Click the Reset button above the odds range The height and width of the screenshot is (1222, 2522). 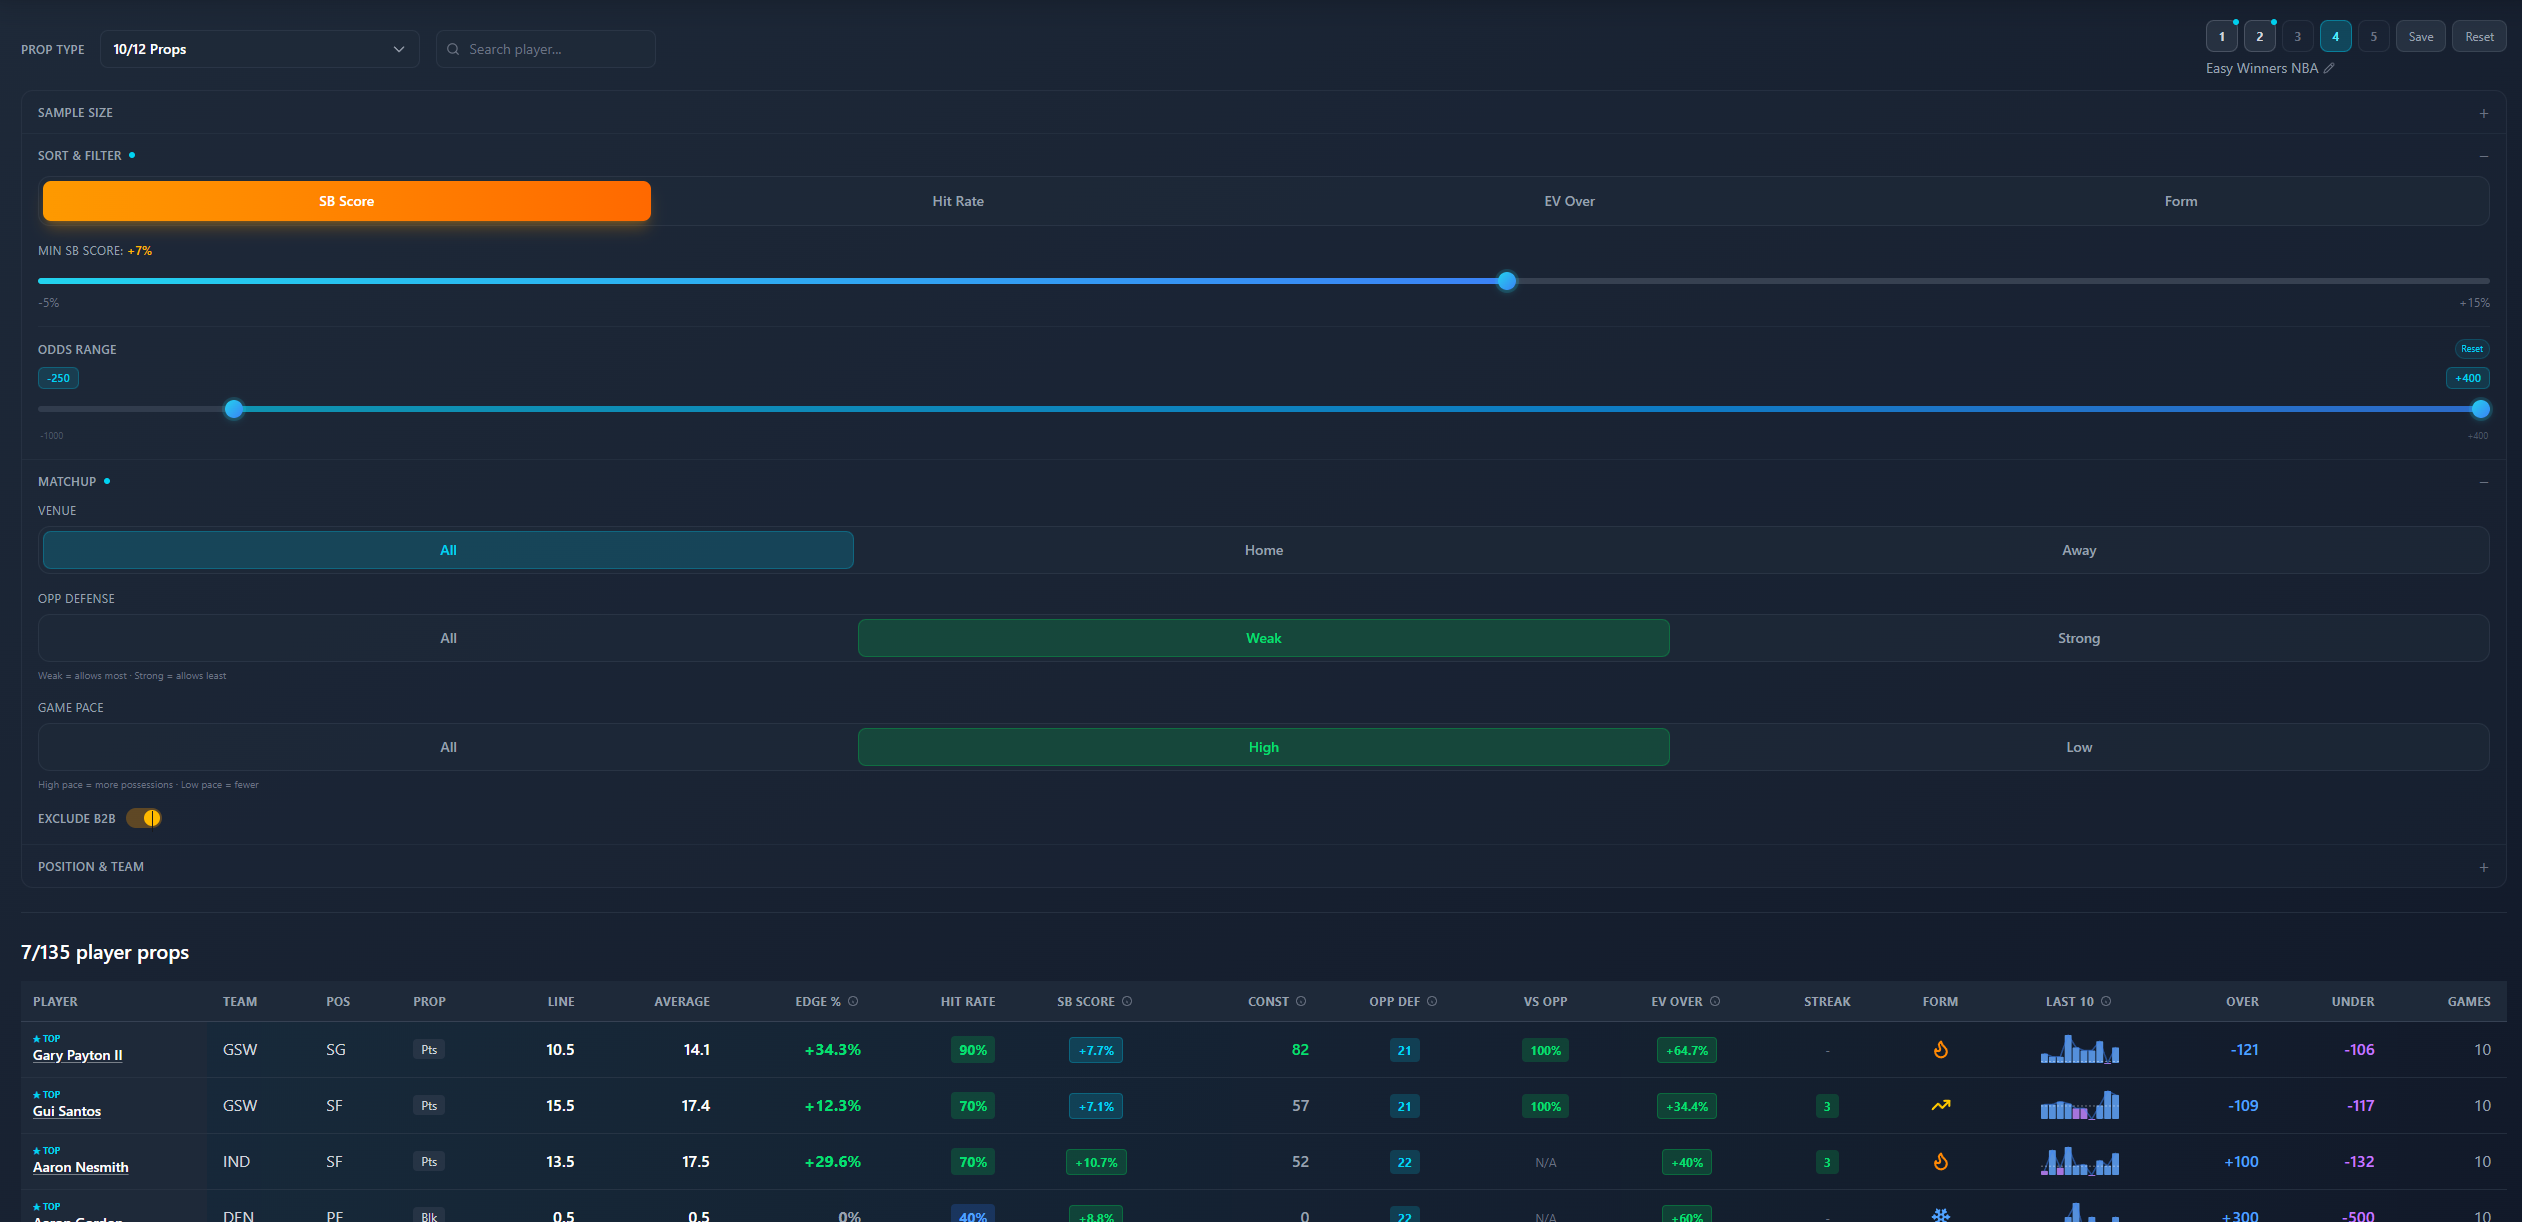(2471, 348)
